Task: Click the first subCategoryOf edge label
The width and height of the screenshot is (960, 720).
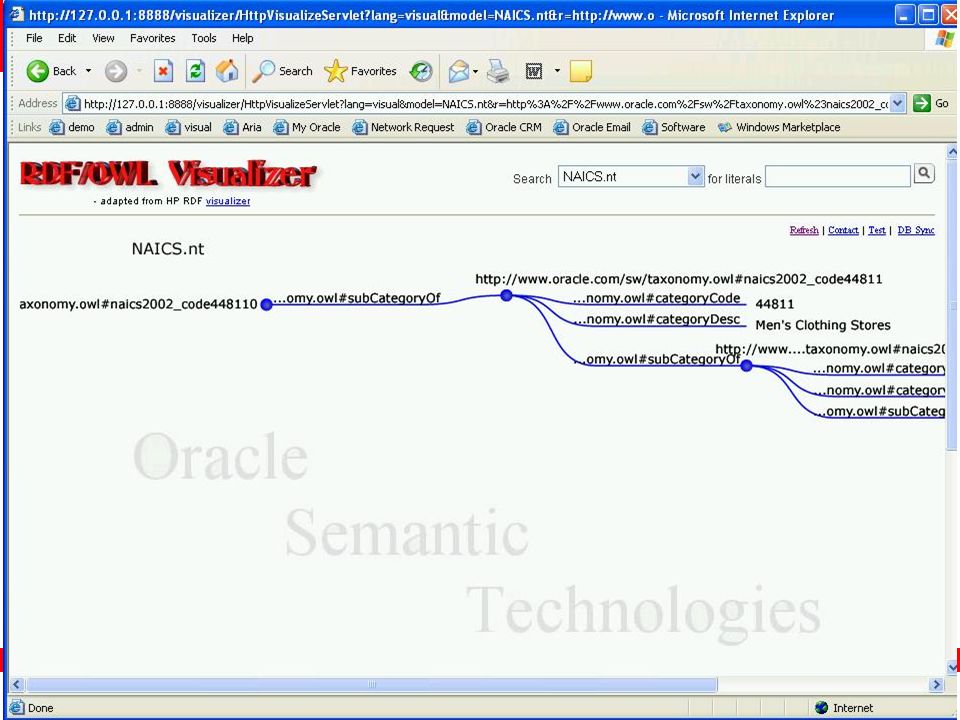Action: [x=357, y=298]
